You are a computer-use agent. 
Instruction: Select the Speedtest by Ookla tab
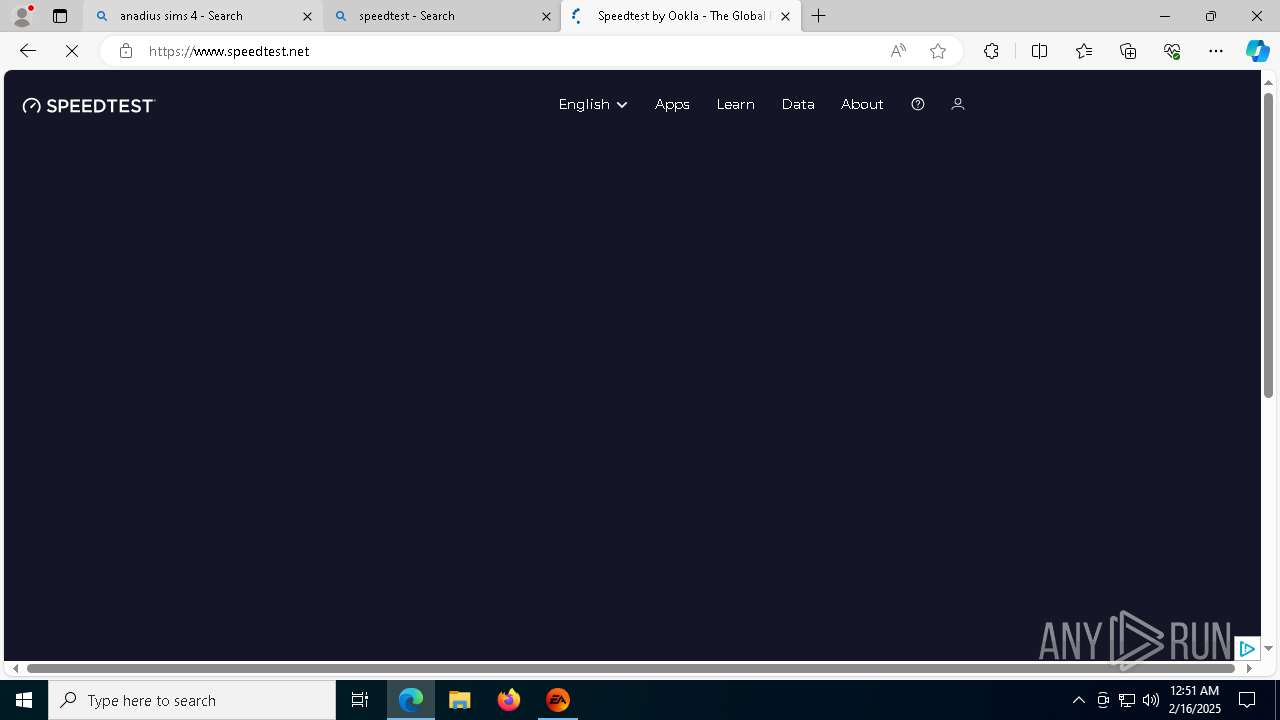click(x=680, y=16)
